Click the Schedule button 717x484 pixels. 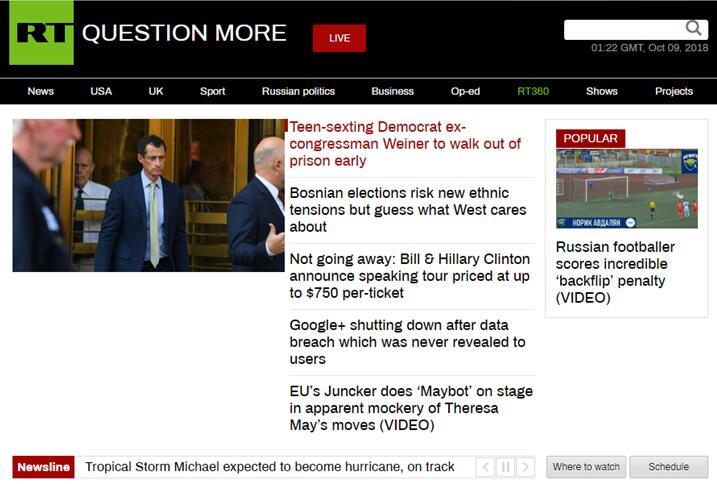click(x=669, y=467)
